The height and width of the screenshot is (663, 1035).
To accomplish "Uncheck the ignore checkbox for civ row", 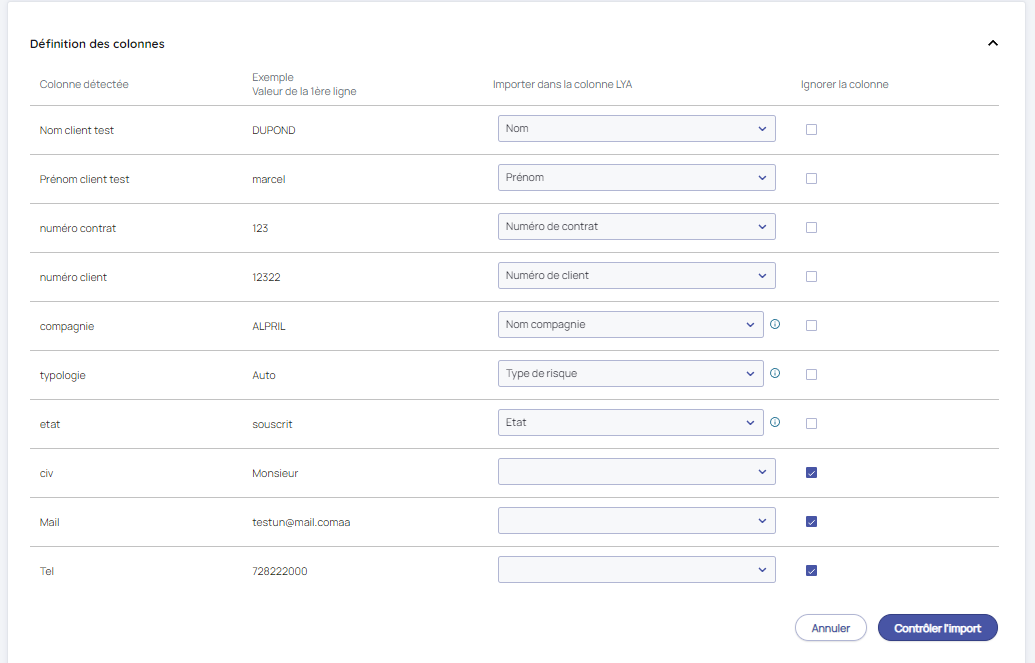I will coord(811,472).
